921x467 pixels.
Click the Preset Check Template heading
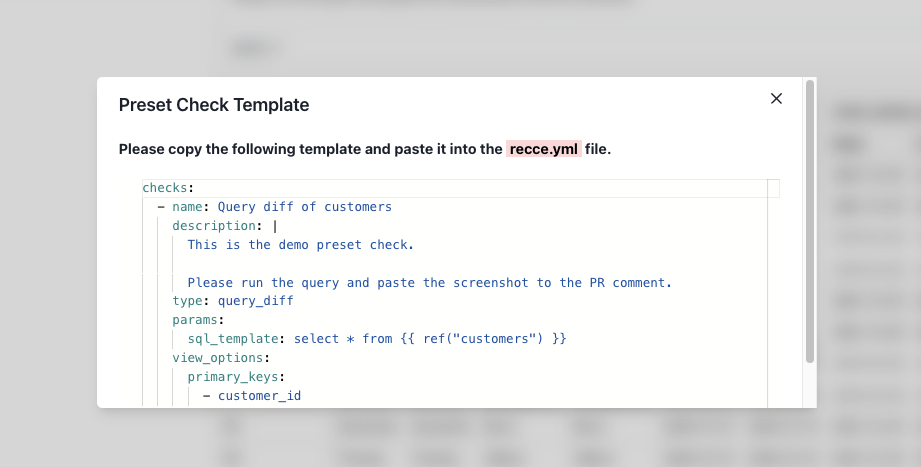tap(214, 105)
